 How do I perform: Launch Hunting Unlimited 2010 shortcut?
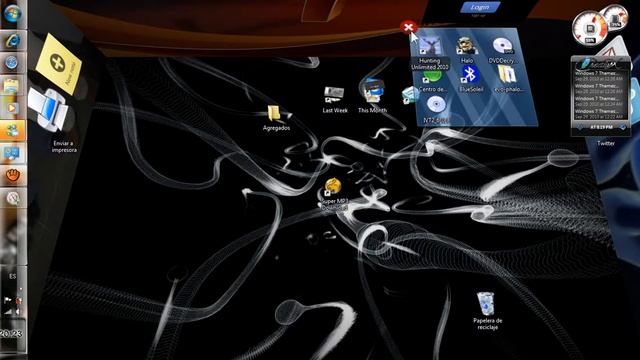coord(429,46)
